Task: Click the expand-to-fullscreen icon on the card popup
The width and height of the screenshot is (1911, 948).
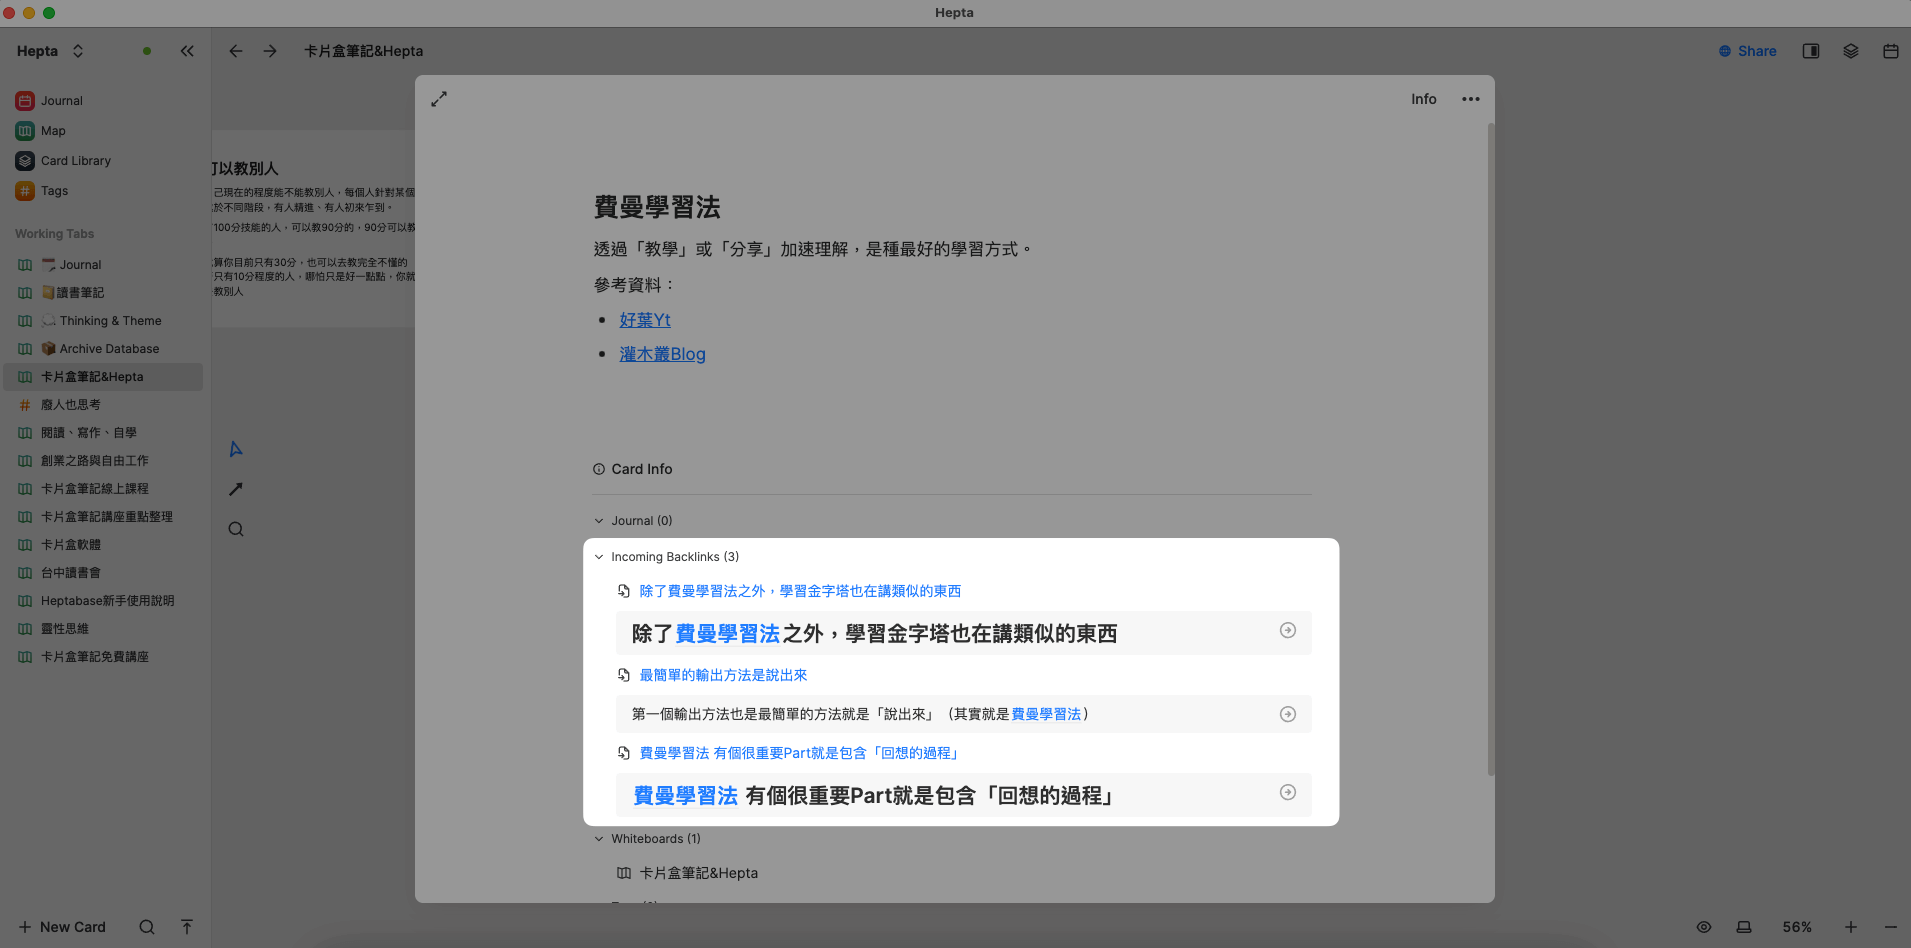Action: [439, 99]
